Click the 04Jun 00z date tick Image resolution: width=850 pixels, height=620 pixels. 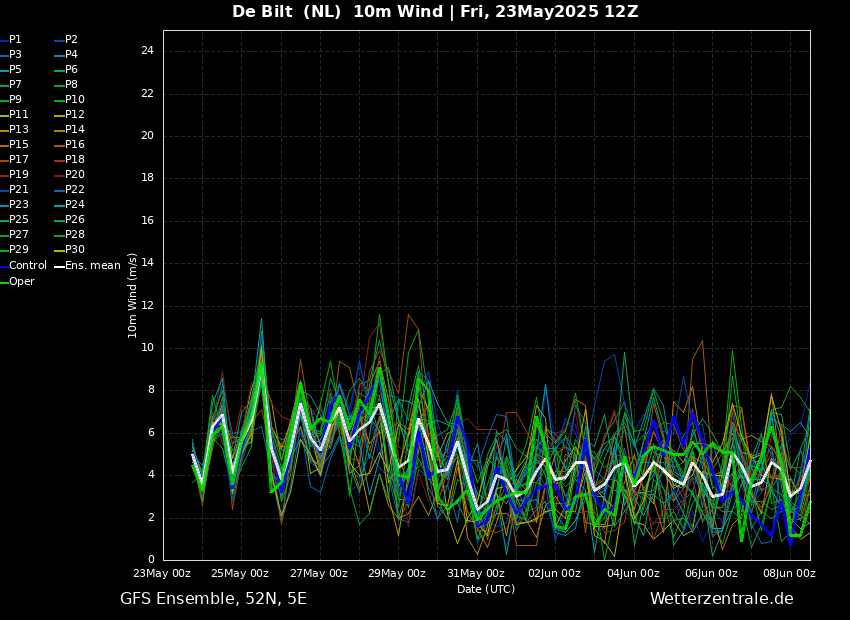[x=633, y=573]
